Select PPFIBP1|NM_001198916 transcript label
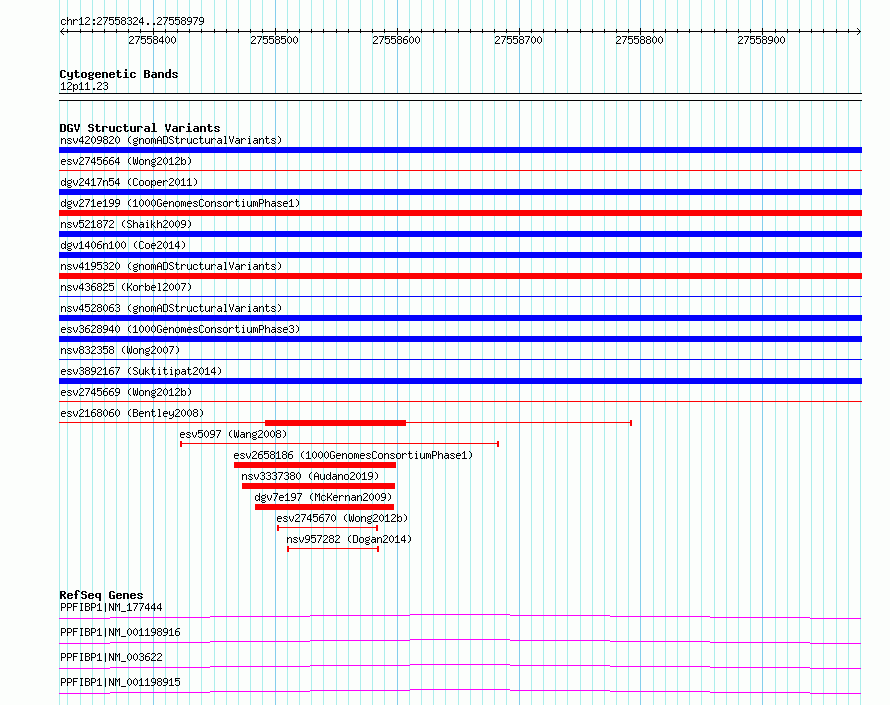The image size is (890, 705). click(x=120, y=632)
